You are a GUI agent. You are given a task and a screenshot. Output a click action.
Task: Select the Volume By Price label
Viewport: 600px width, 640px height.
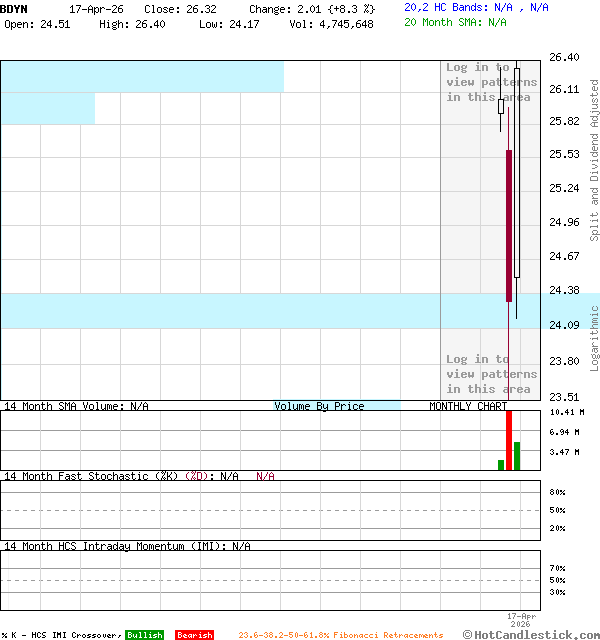[319, 406]
